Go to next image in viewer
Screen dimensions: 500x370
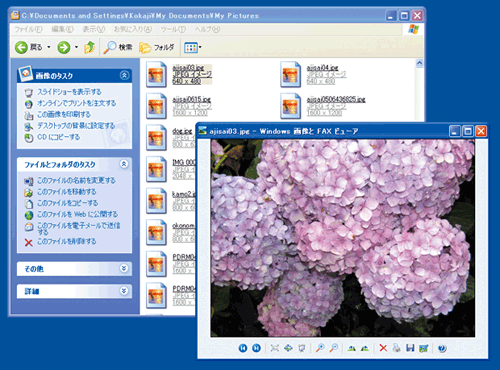[256, 348]
